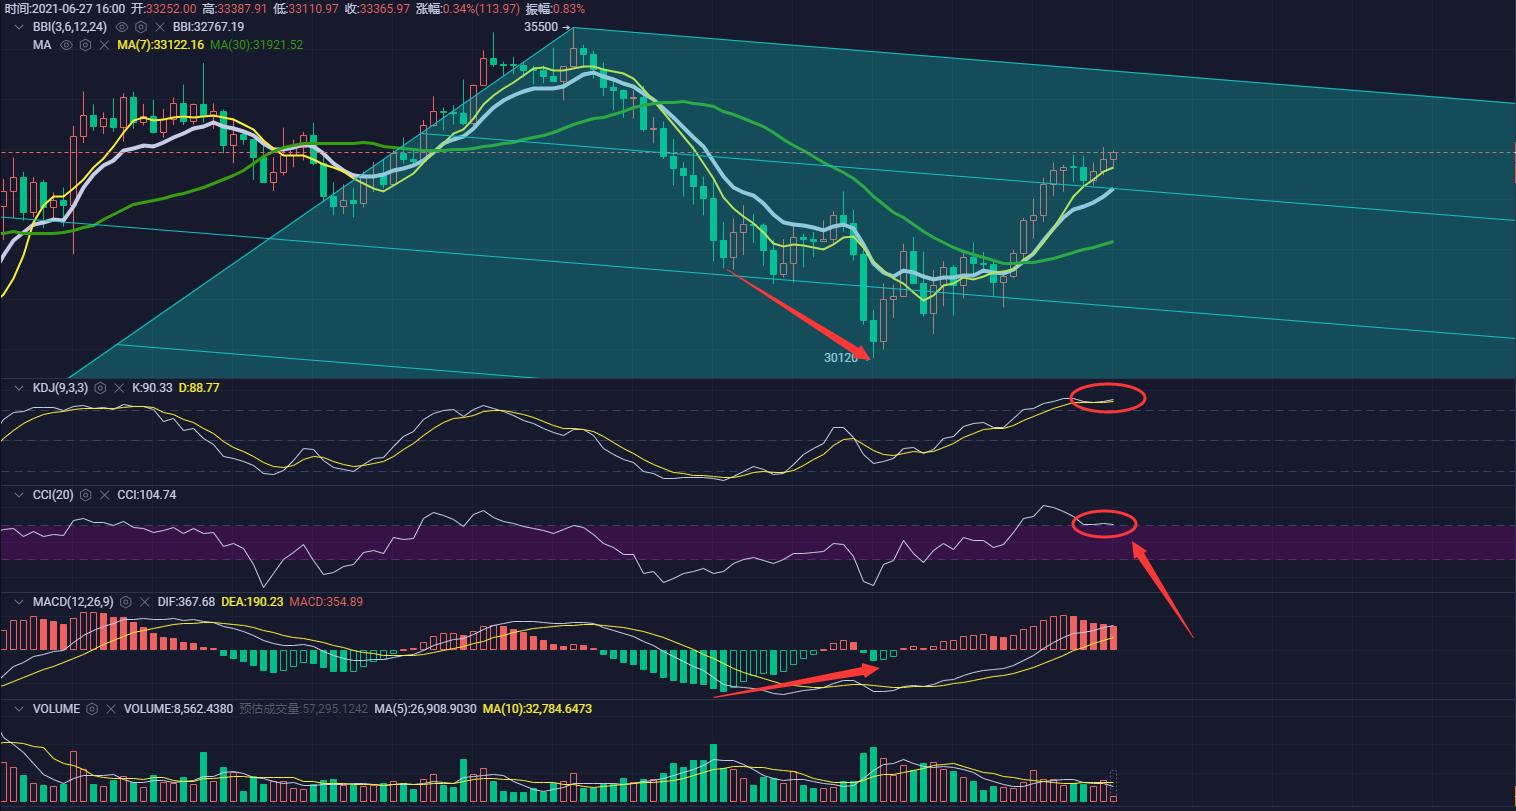1516x811 pixels.
Task: Select the K:90.33 readout
Action: [x=152, y=387]
